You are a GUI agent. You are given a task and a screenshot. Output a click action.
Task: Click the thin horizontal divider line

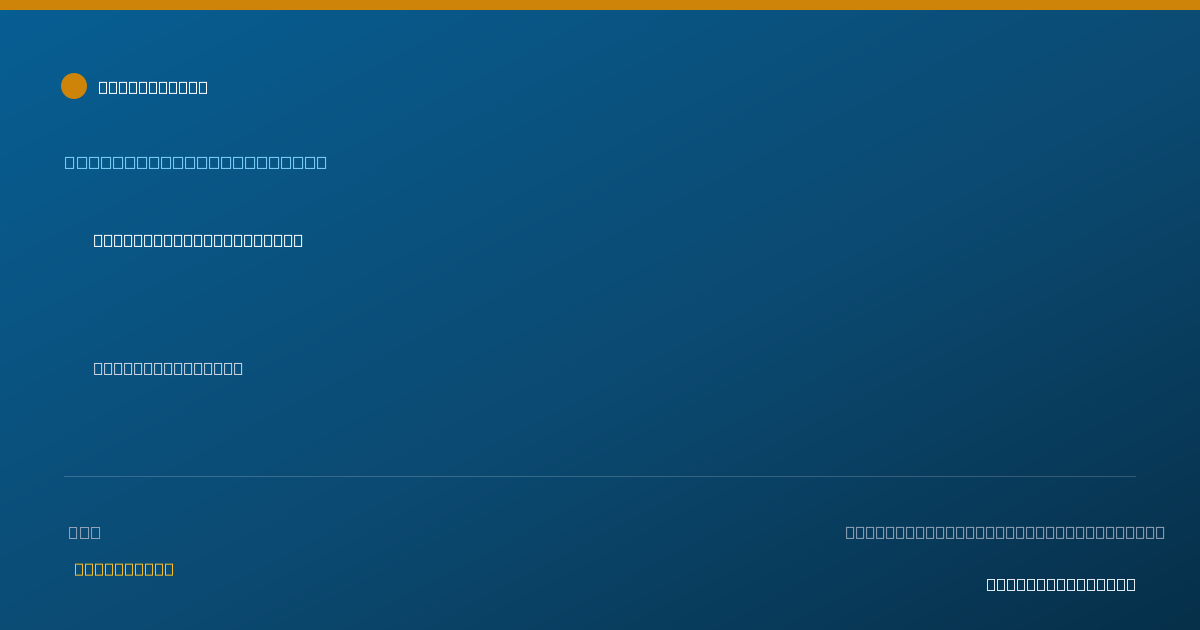click(600, 476)
